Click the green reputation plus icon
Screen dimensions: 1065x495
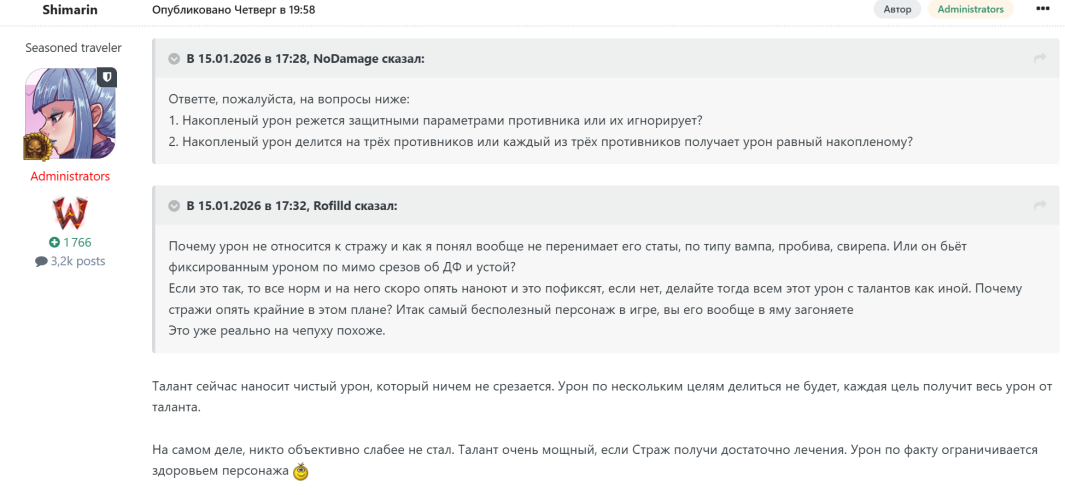(53, 243)
